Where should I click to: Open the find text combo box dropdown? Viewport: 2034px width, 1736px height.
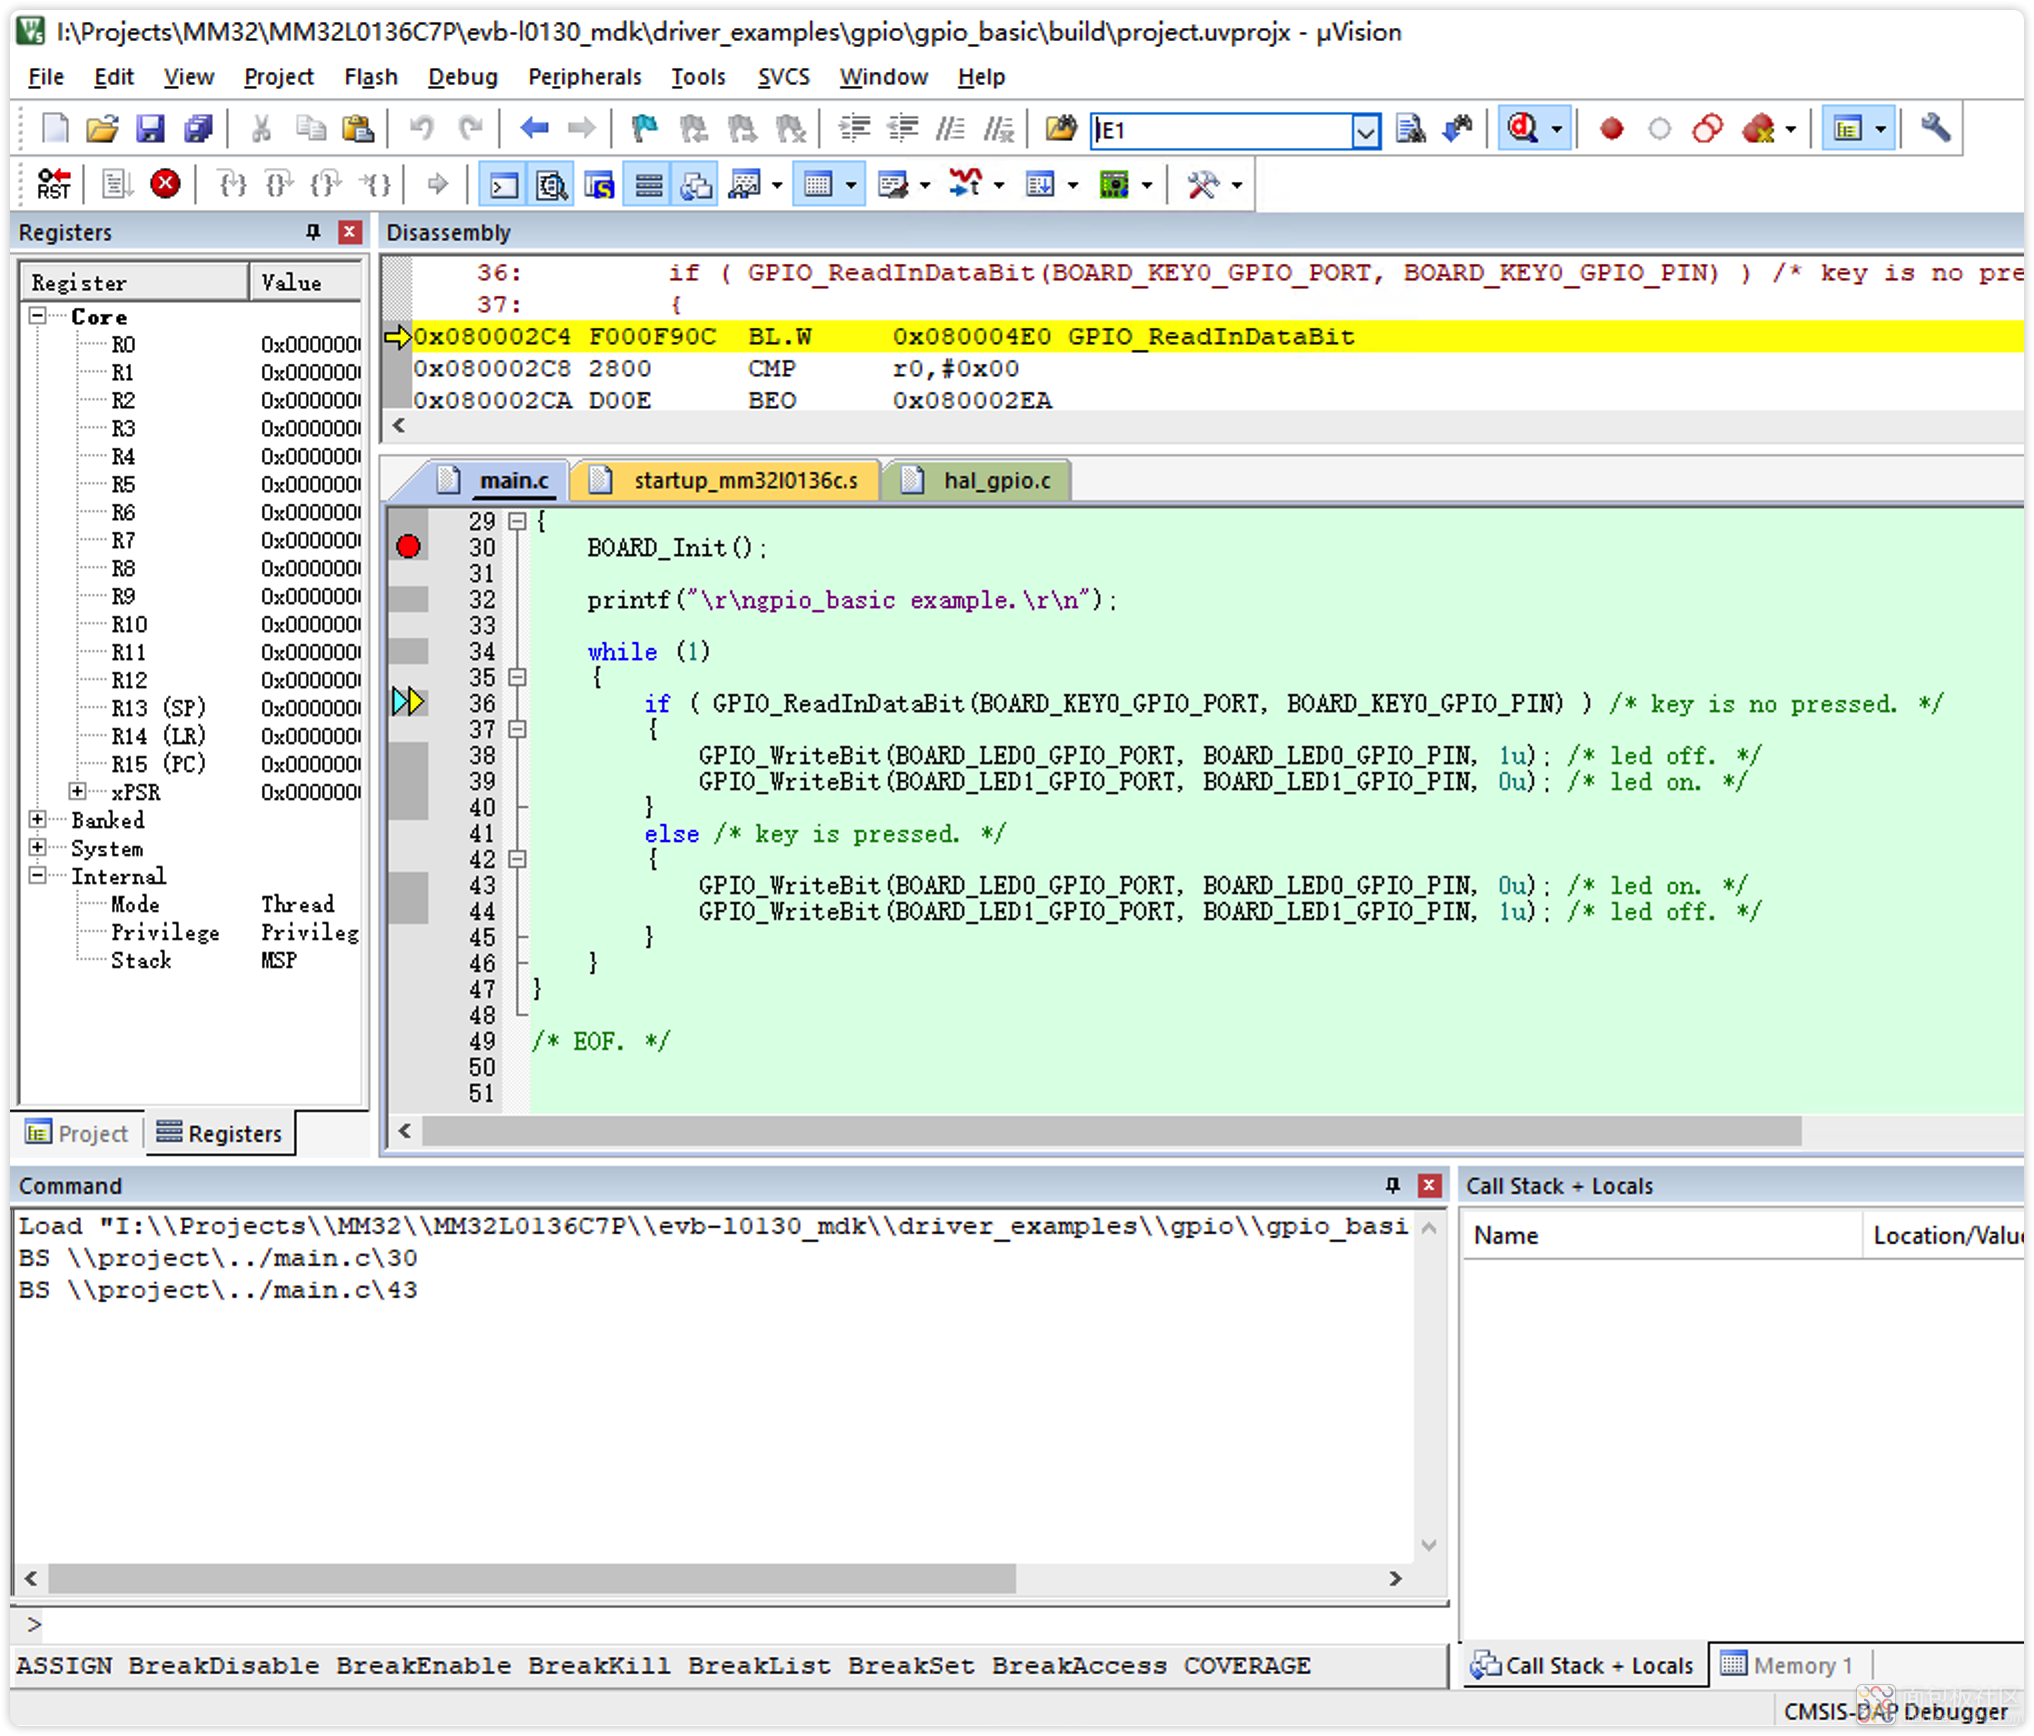click(x=1365, y=130)
